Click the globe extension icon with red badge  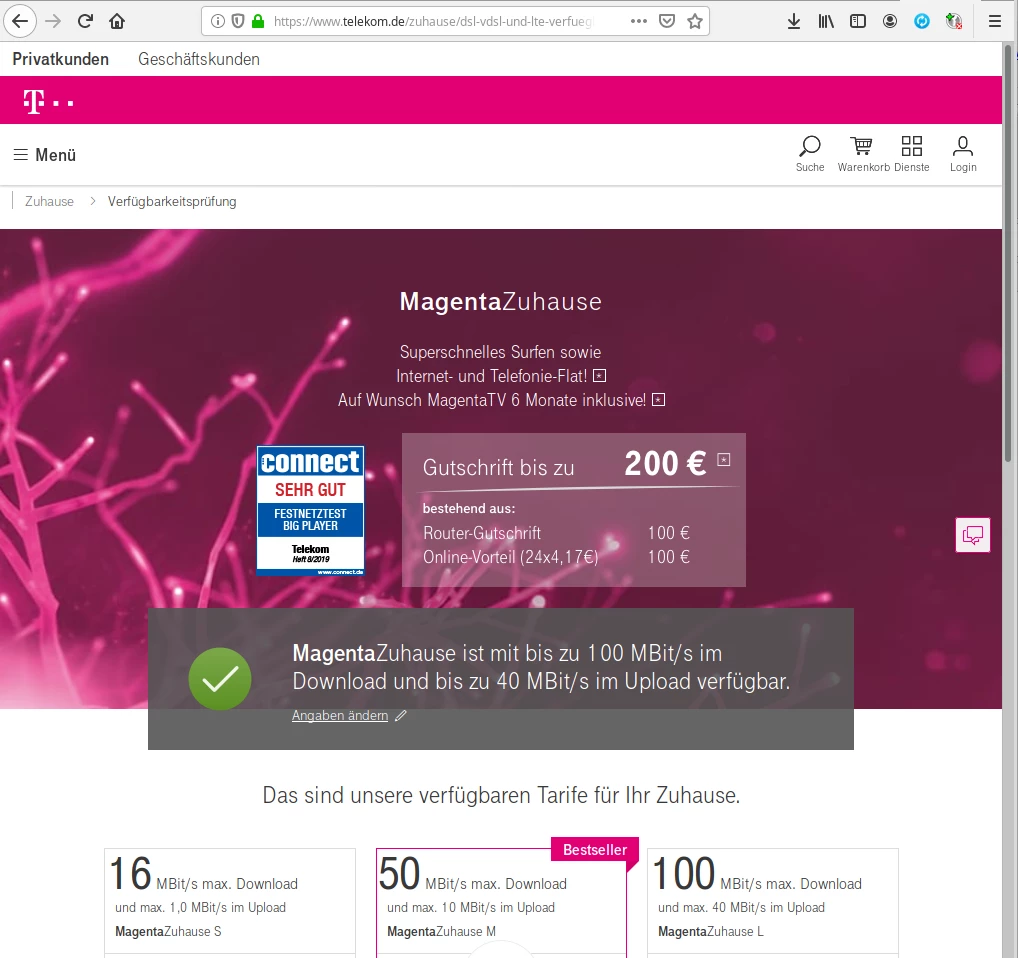[x=954, y=21]
